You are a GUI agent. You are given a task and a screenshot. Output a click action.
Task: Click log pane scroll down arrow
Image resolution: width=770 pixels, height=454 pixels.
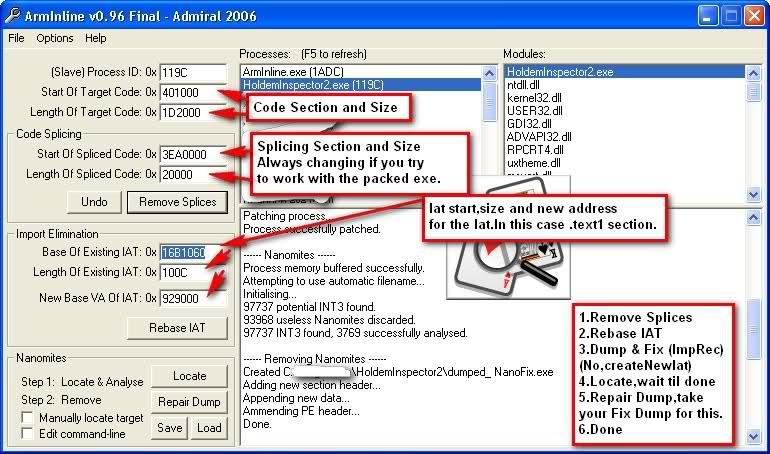pos(754,435)
